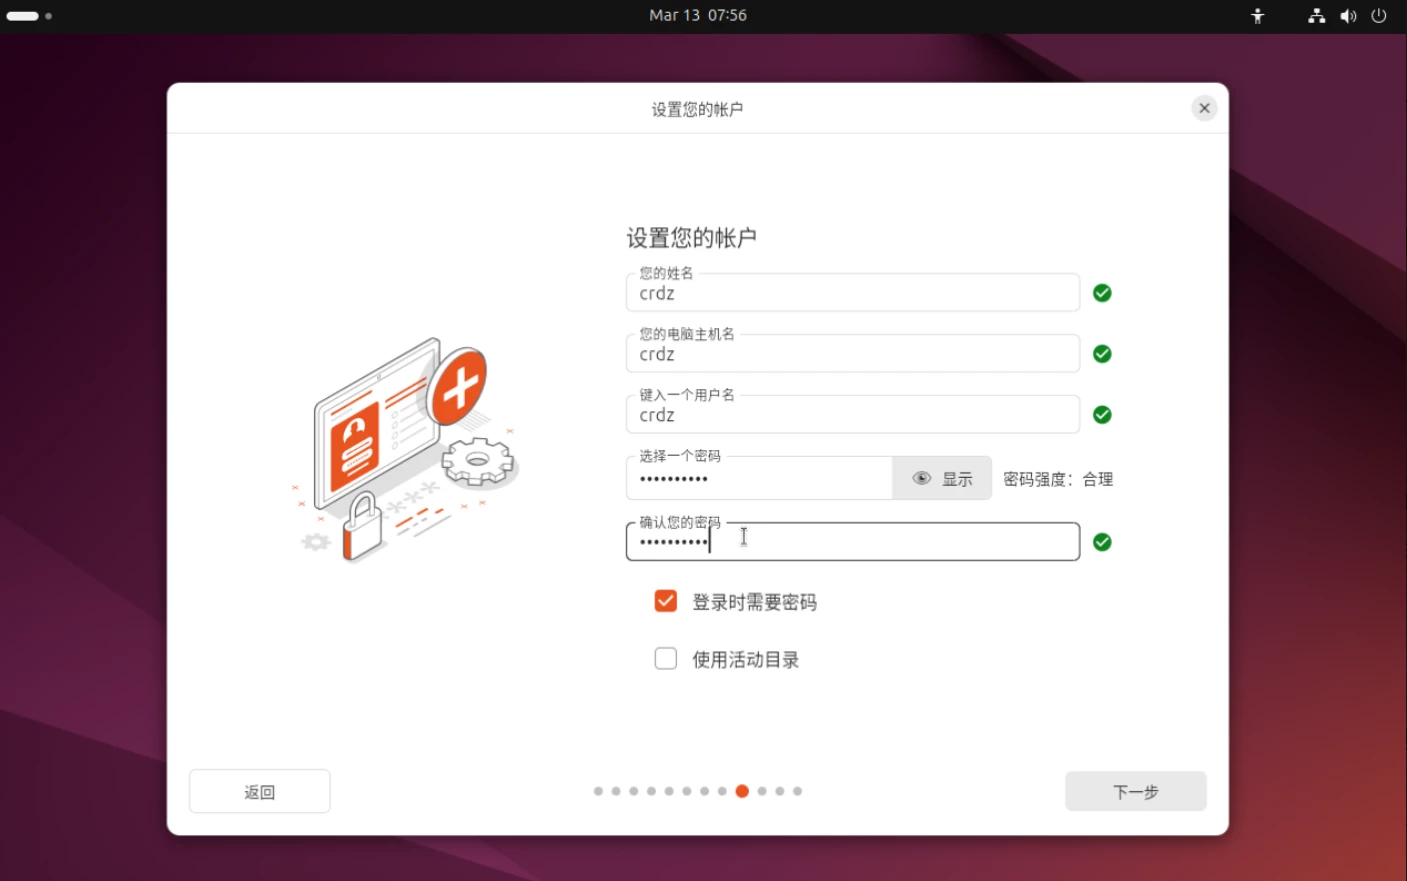Click the volume speaker icon
1407x881 pixels.
tap(1348, 16)
